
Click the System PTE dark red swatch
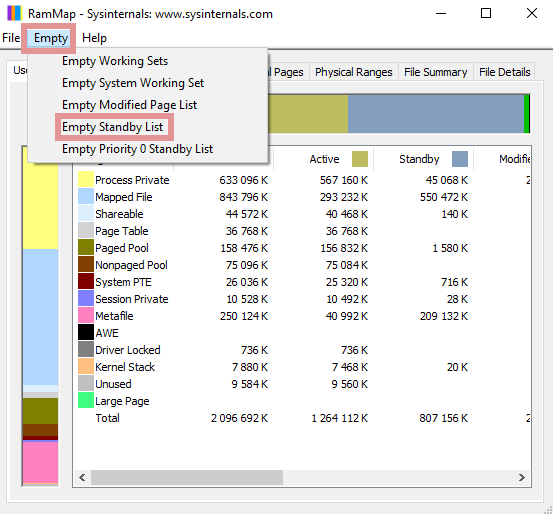click(x=86, y=281)
